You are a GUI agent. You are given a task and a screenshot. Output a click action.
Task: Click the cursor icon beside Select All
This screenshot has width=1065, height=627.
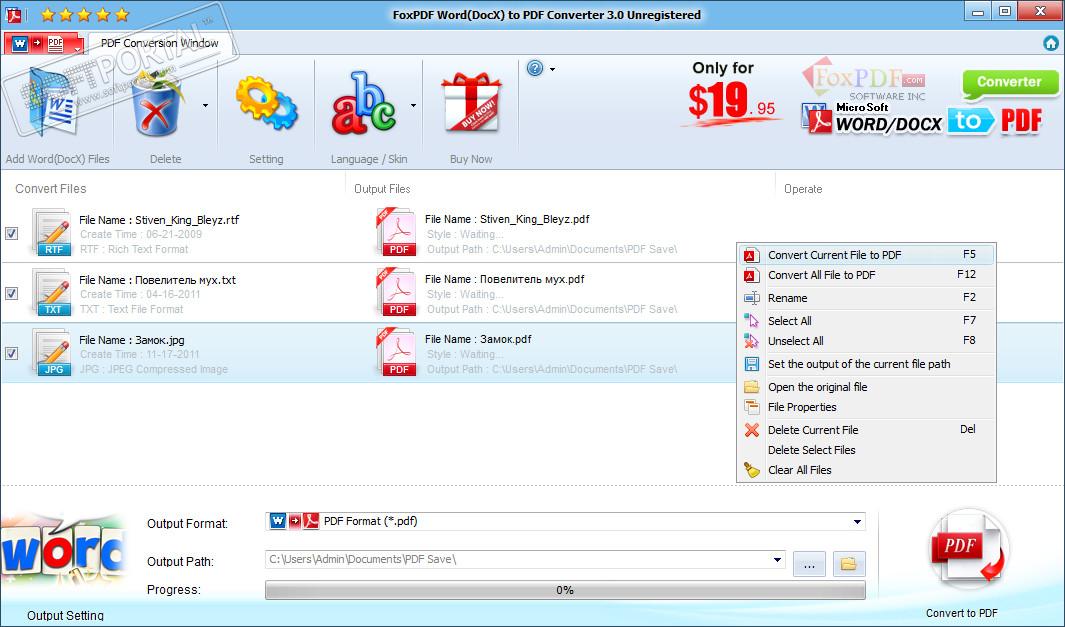point(751,321)
